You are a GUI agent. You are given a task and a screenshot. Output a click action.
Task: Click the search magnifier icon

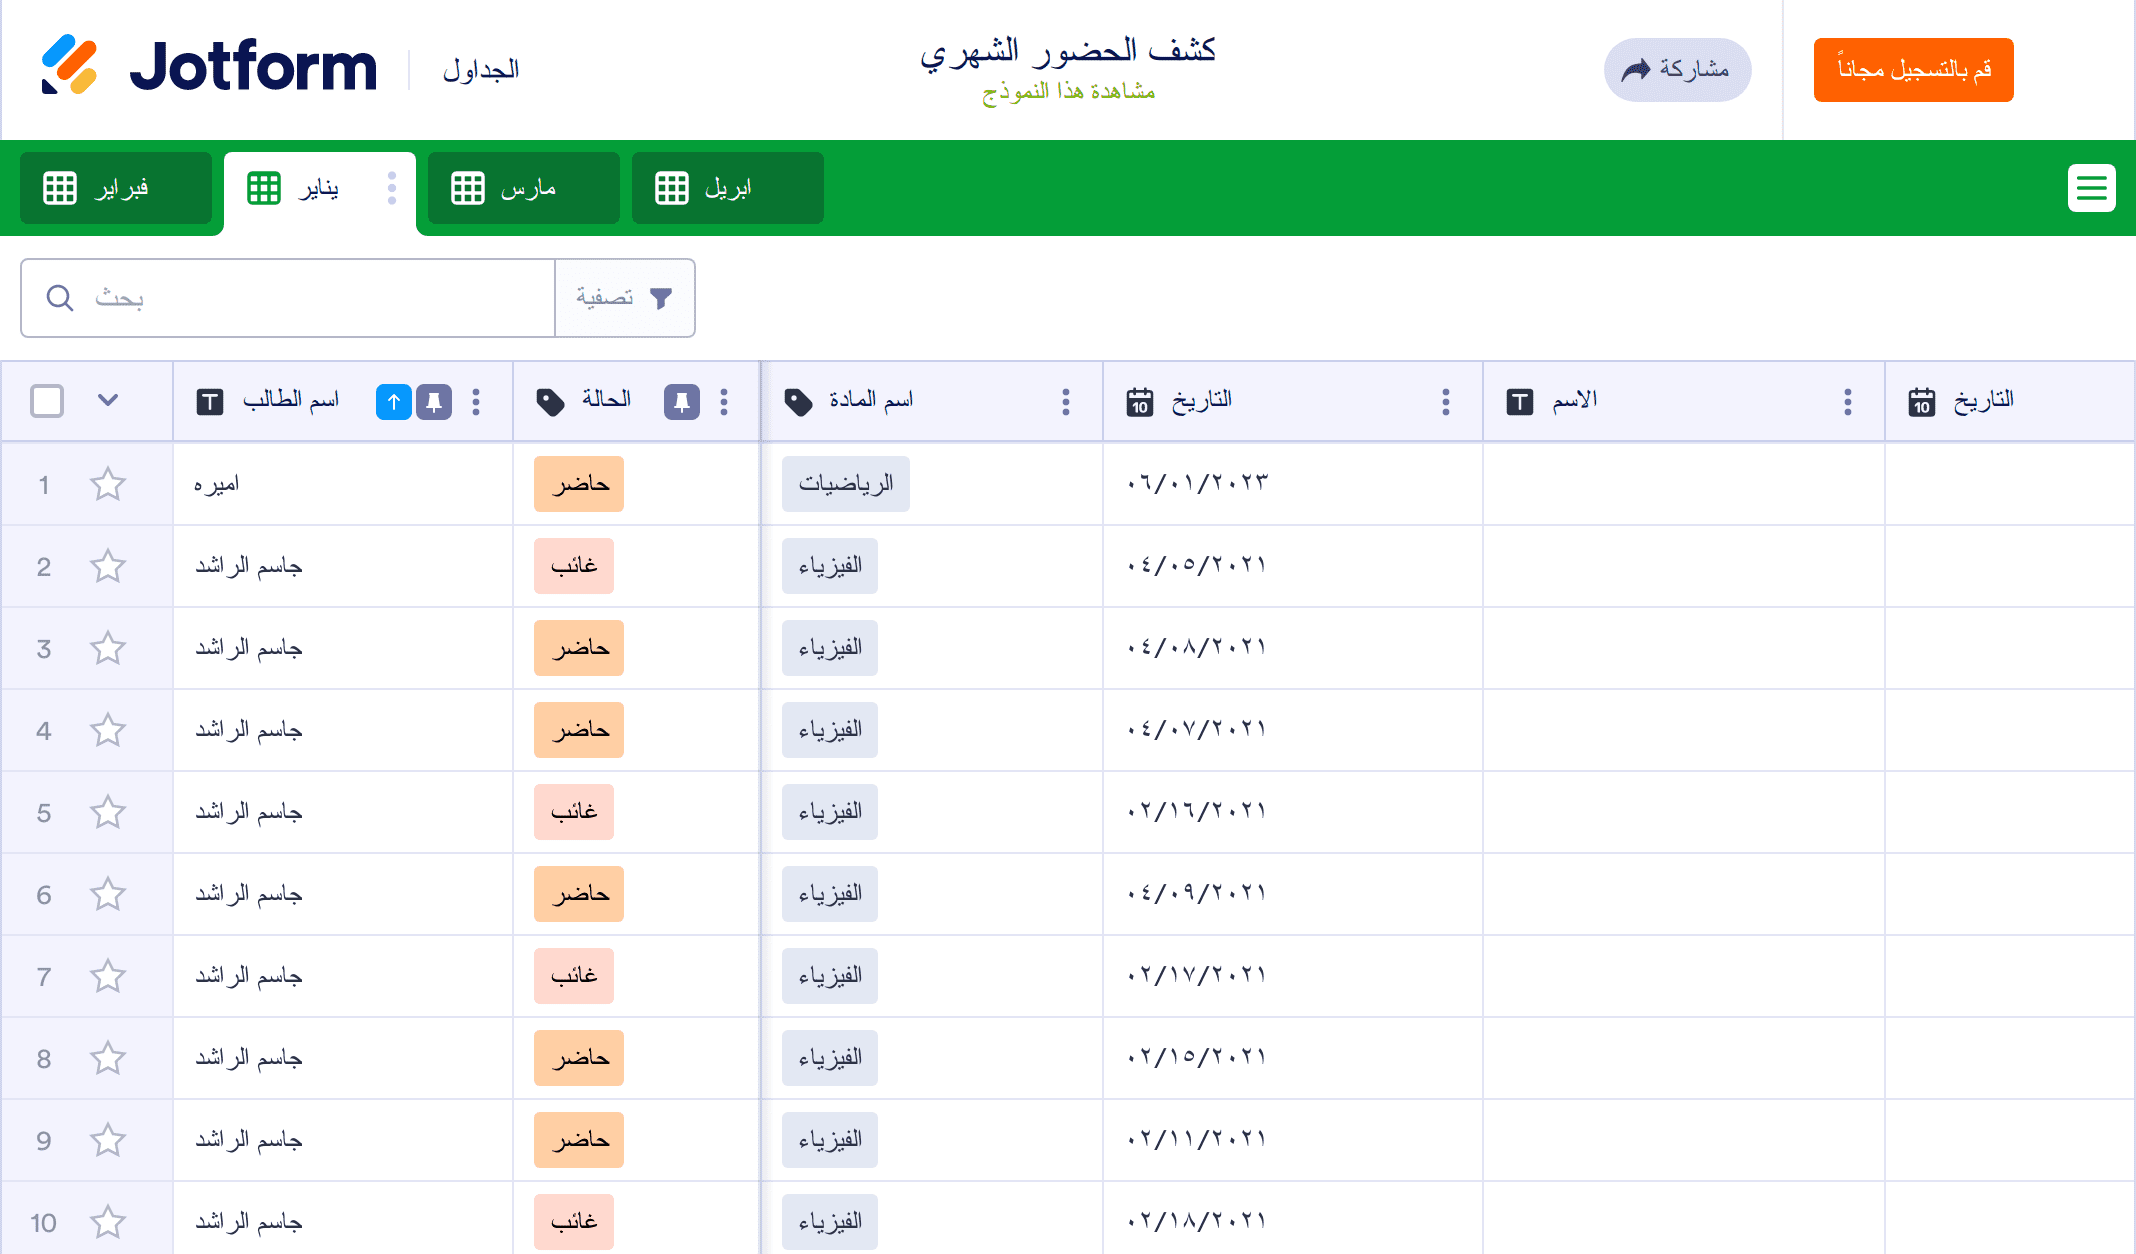point(60,298)
